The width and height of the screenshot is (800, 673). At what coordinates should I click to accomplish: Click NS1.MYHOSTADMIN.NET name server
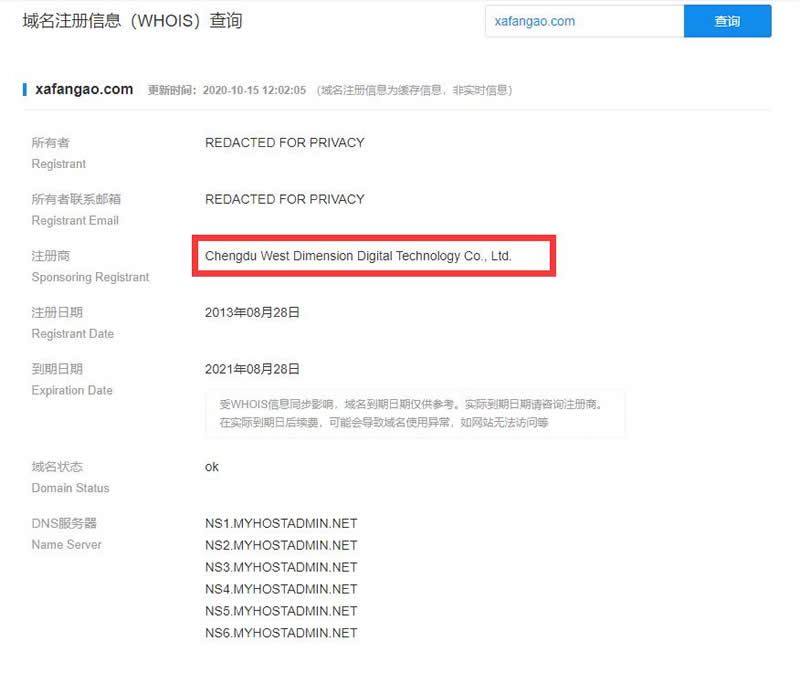281,523
